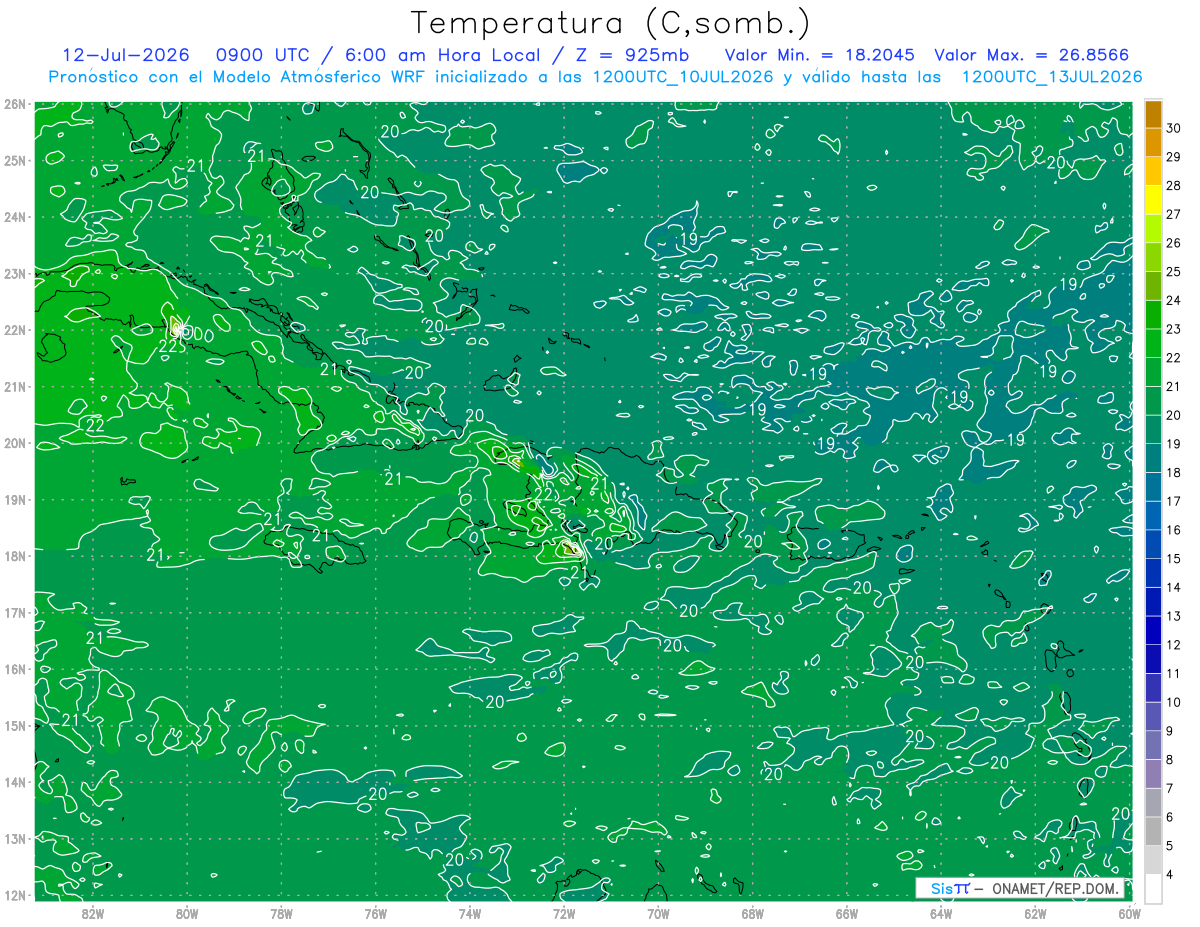Click the legend number "10"
Viewport: 1200px width, 927px height.
(x=1174, y=702)
